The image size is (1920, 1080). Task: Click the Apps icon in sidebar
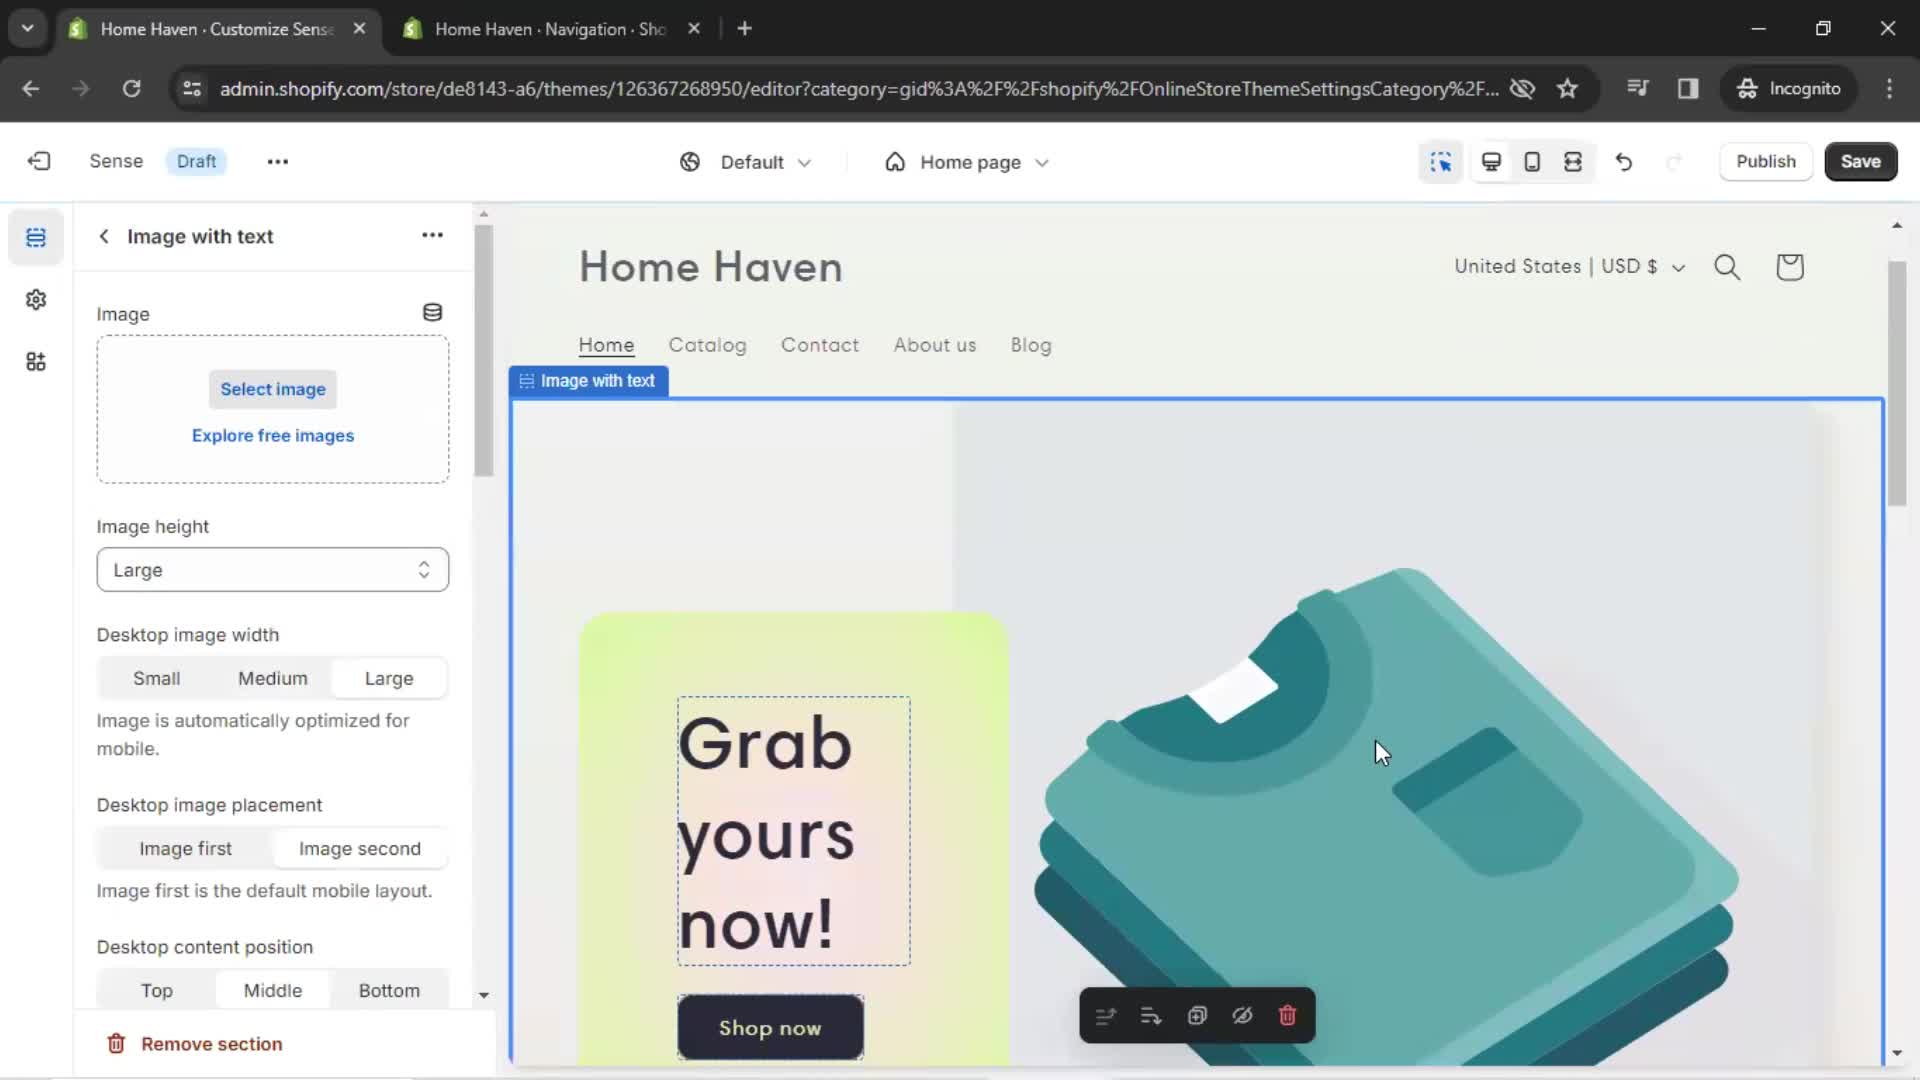pos(36,361)
